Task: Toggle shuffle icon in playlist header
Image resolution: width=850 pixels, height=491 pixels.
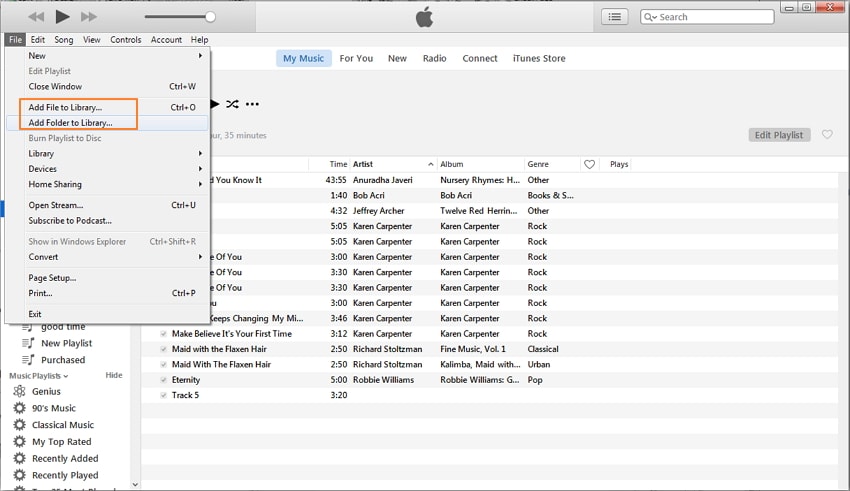Action: click(x=232, y=104)
